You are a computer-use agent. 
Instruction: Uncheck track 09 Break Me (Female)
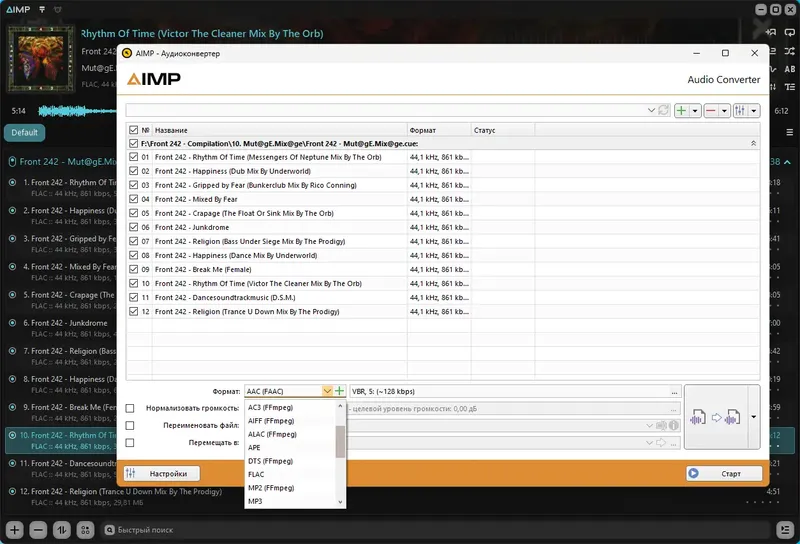click(134, 269)
